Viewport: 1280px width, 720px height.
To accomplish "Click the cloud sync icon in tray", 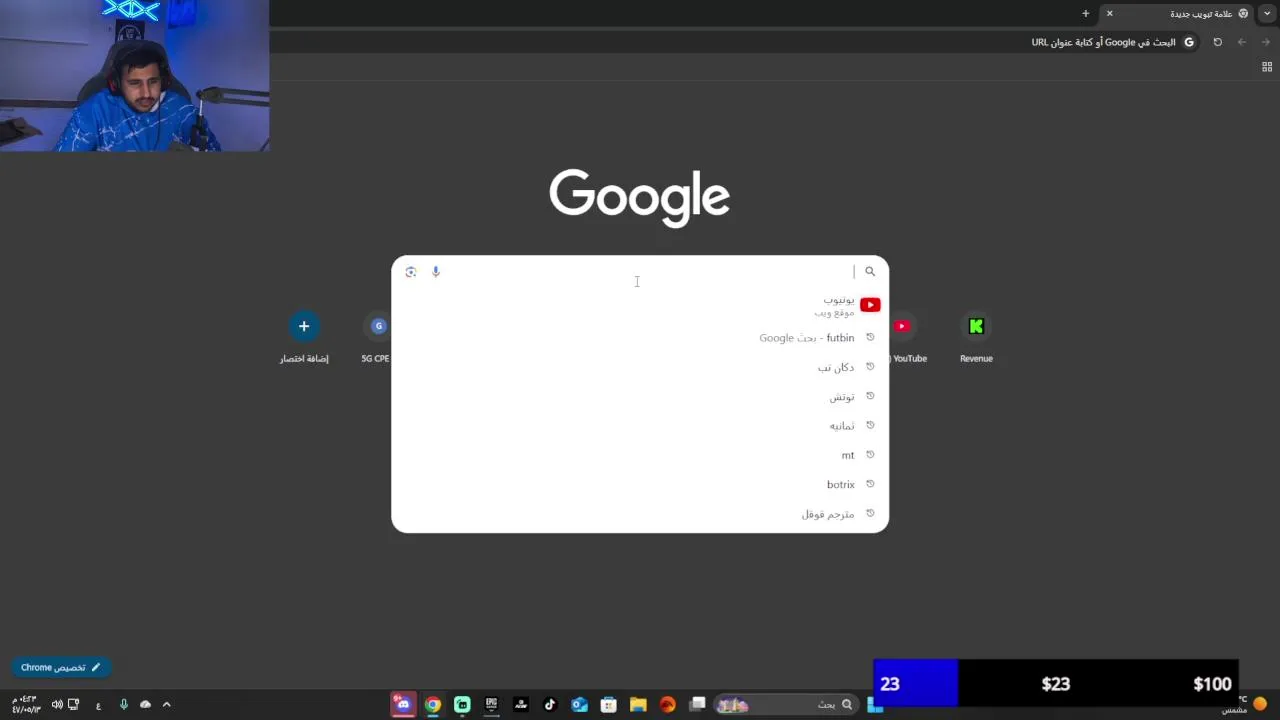I will [x=145, y=704].
